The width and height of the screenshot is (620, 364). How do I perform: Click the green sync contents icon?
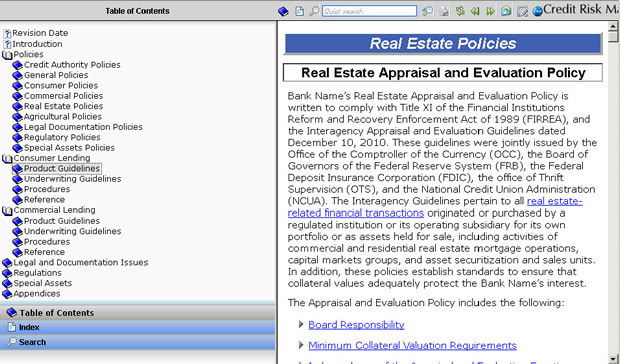[460, 11]
